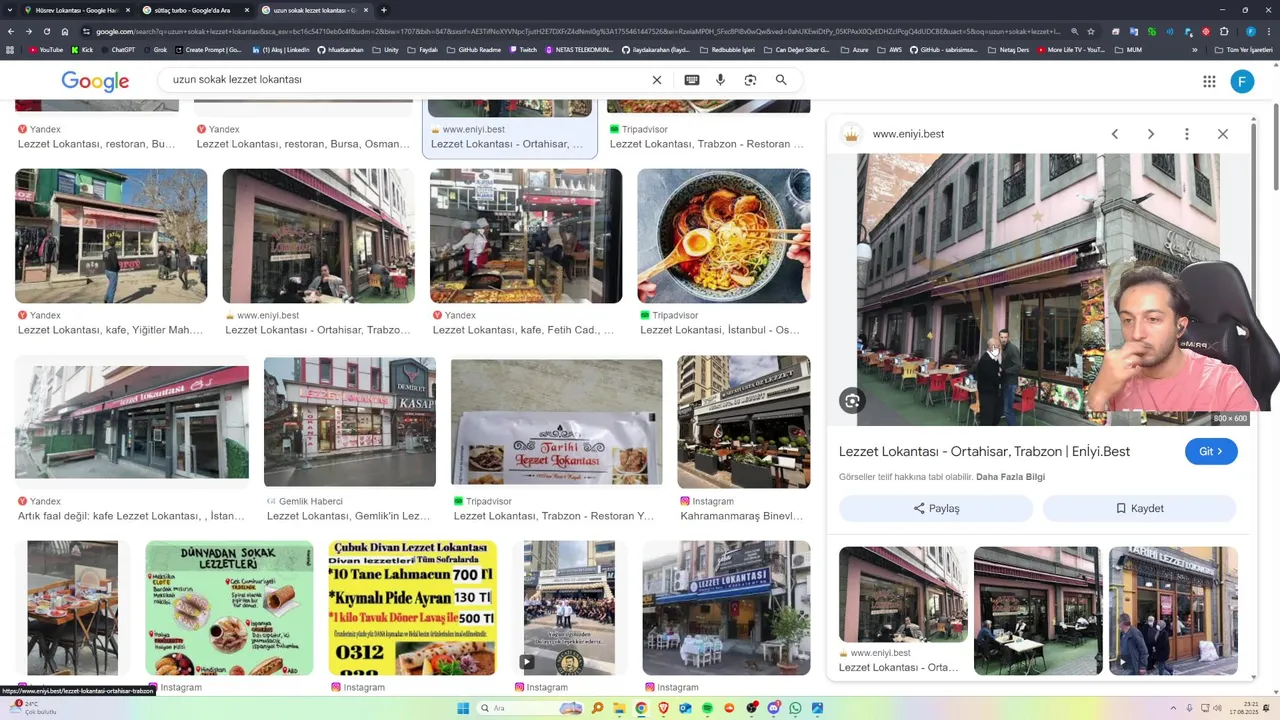Open the Google account avatar menu
The height and width of the screenshot is (720, 1280).
(x=1242, y=81)
